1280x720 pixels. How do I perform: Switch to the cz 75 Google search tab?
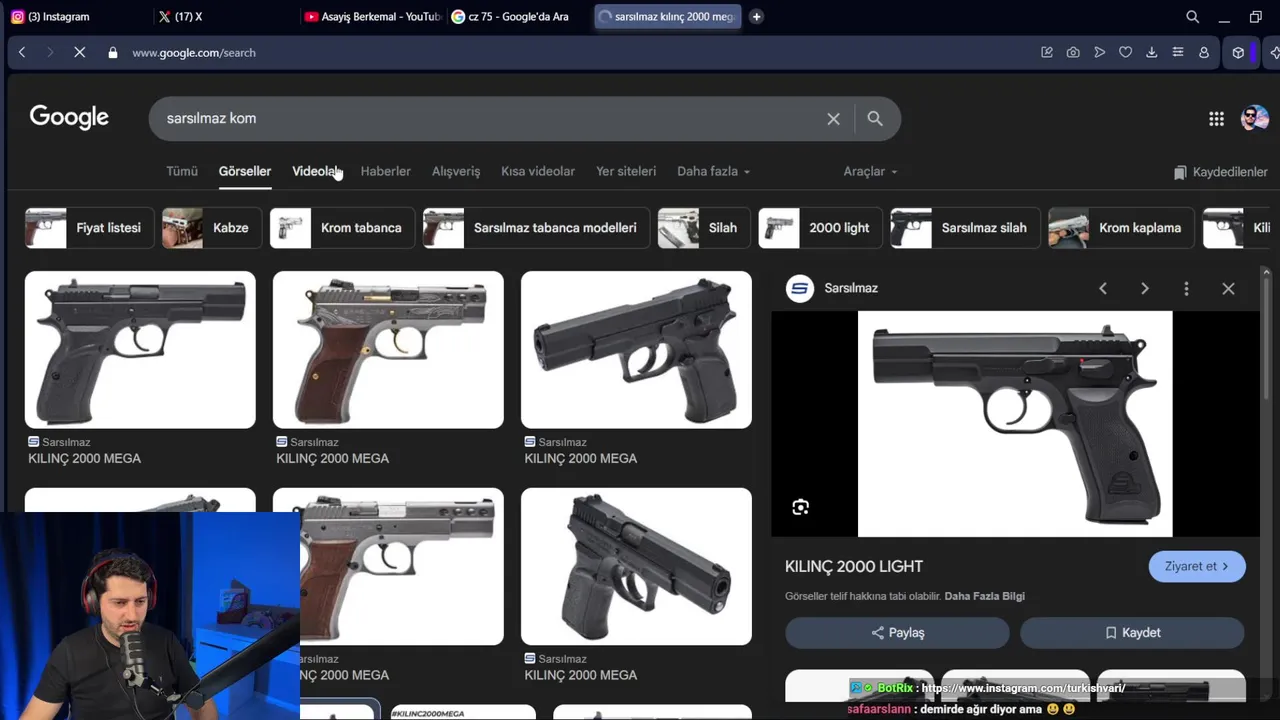click(x=510, y=17)
